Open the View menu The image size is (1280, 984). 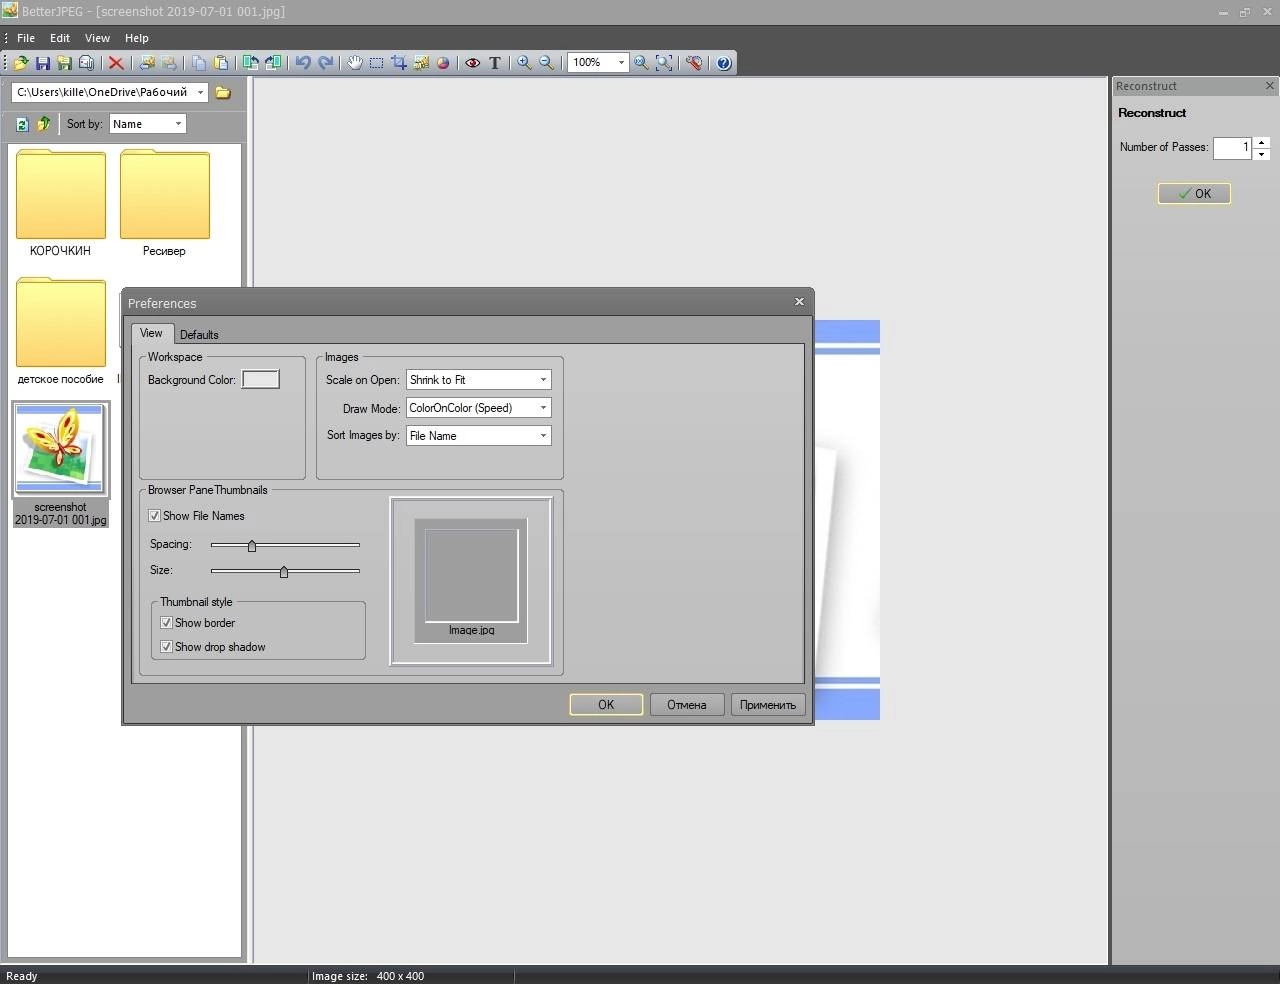coord(97,38)
